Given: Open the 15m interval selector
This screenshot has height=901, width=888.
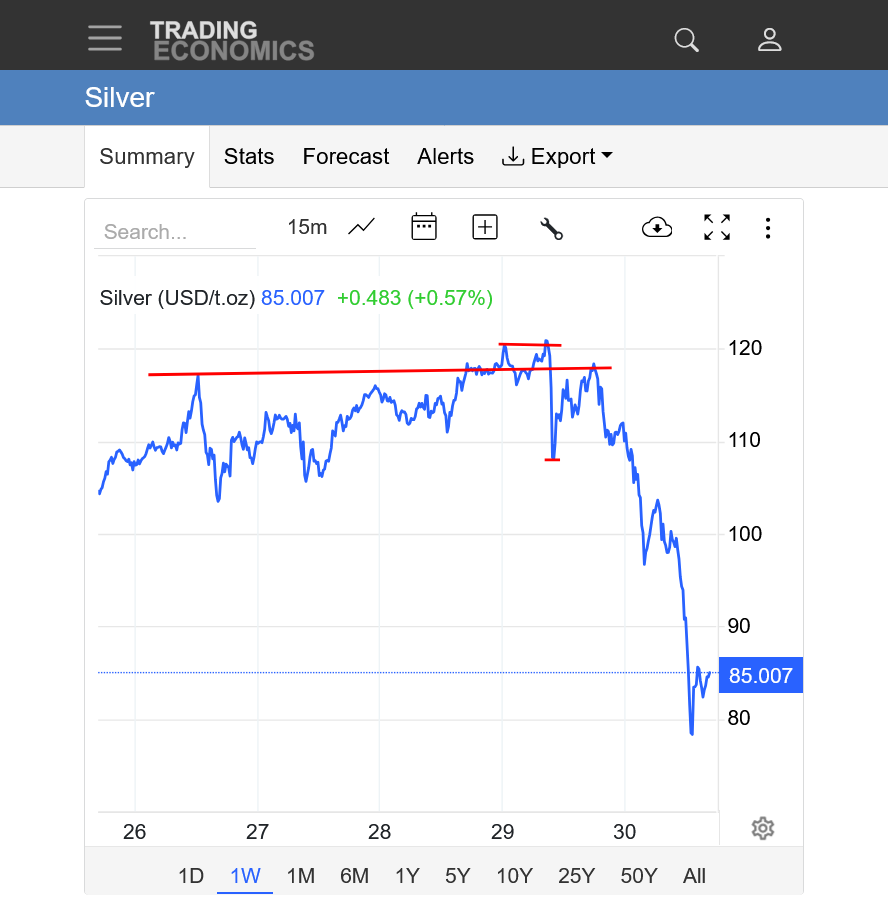Looking at the screenshot, I should 307,227.
